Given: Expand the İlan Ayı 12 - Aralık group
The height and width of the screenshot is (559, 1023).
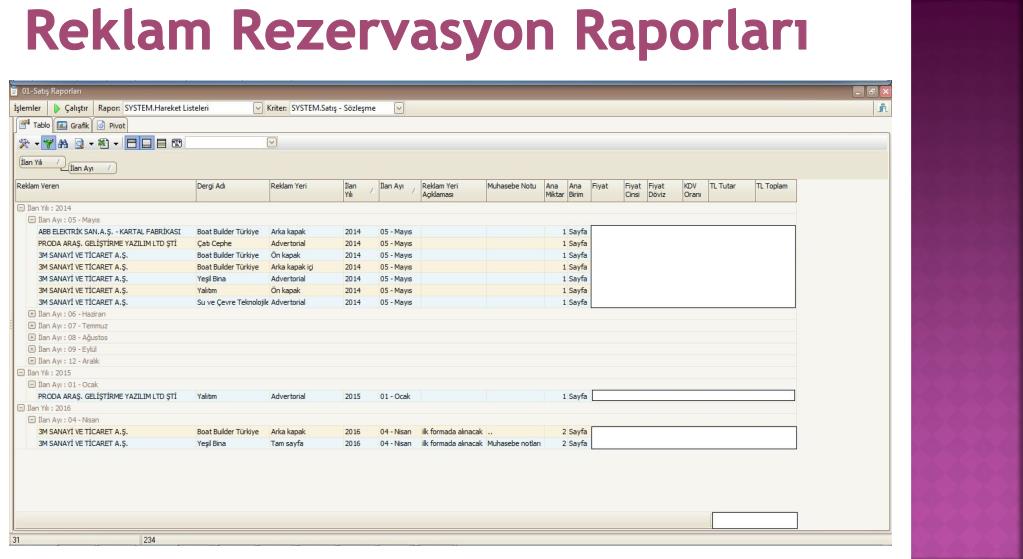Looking at the screenshot, I should pos(32,360).
